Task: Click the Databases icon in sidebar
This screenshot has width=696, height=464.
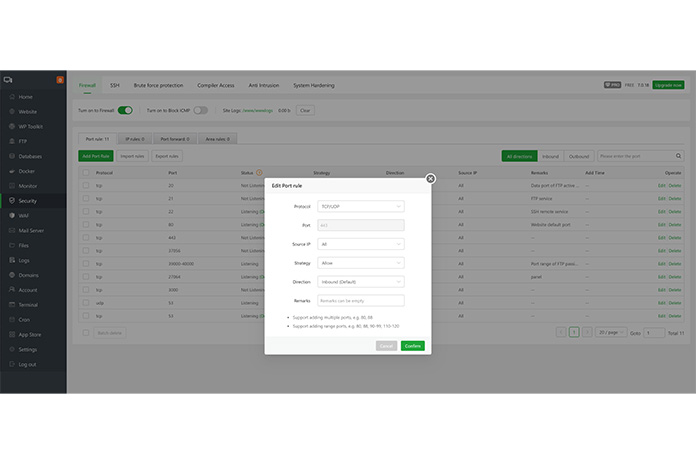Action: (x=9, y=156)
